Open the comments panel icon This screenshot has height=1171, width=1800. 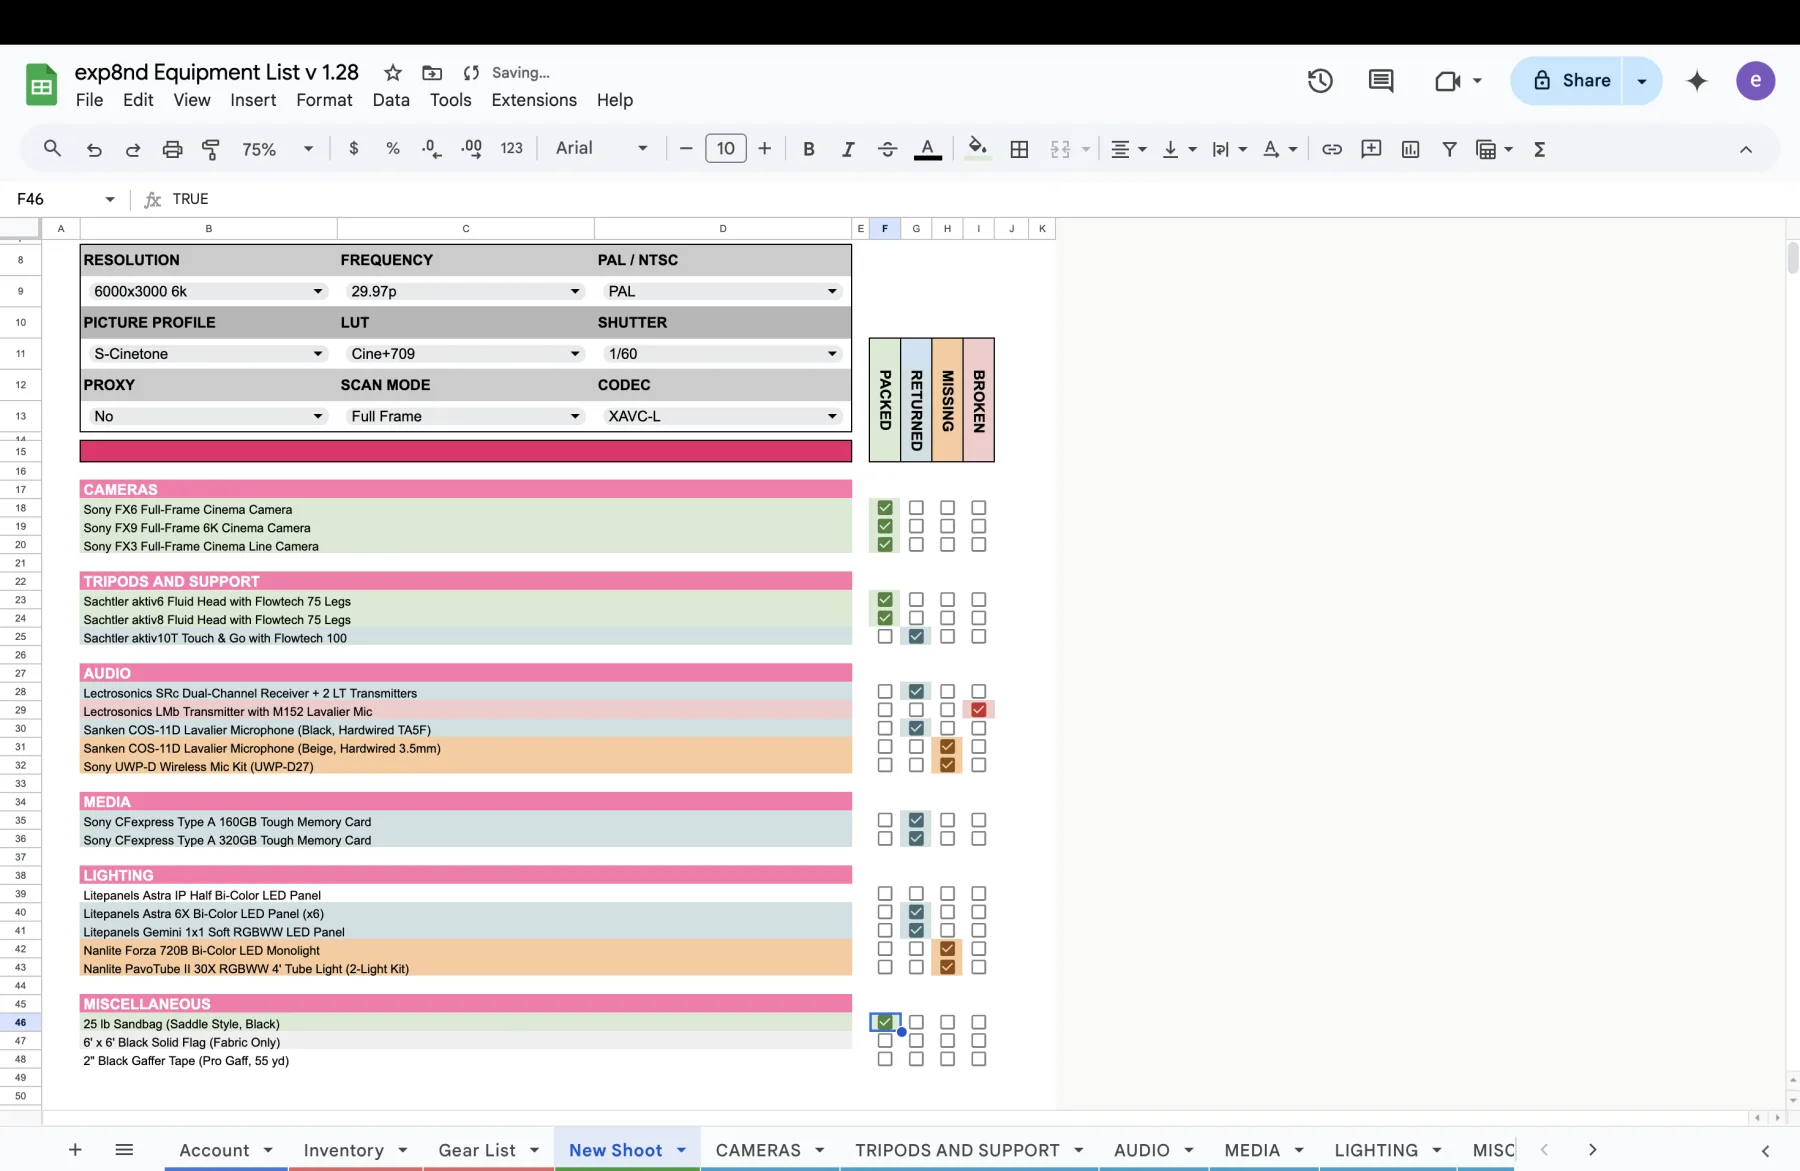[1381, 81]
